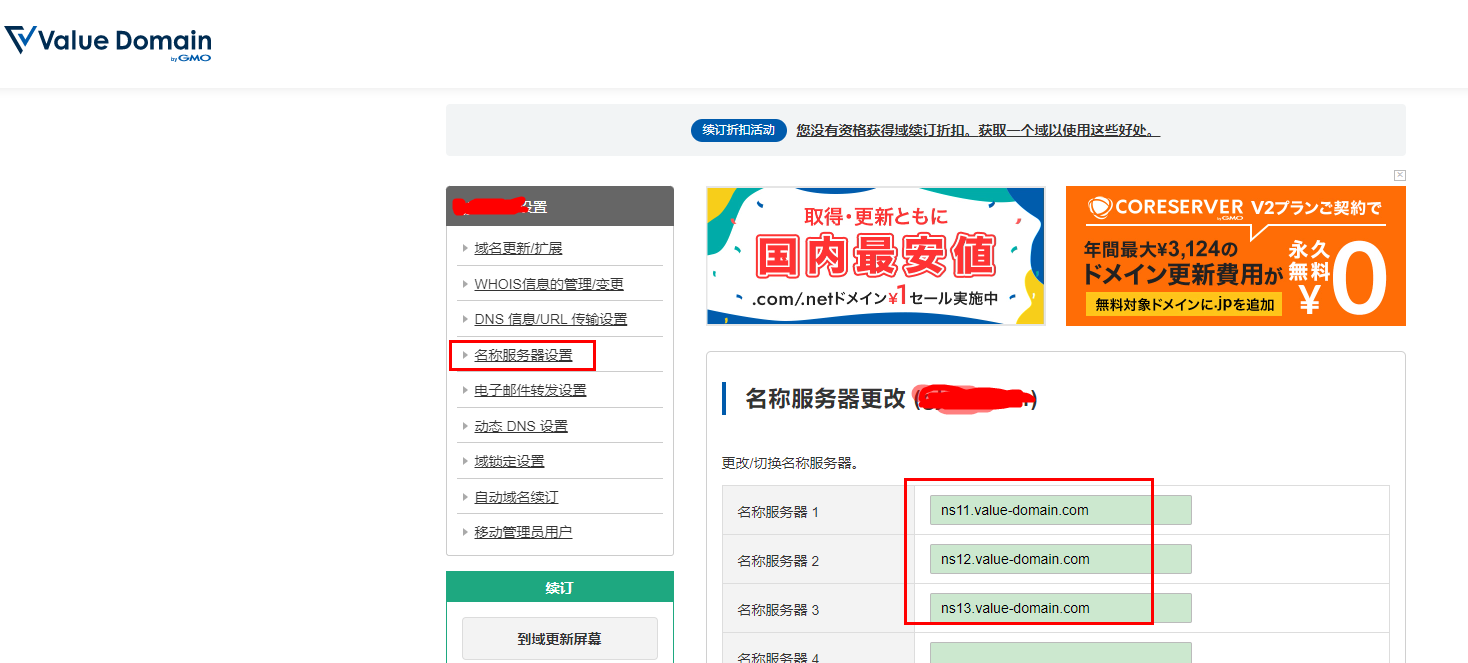Close the ad via AdChoices icon
Screen dimensions: 1468x663
click(x=1400, y=175)
